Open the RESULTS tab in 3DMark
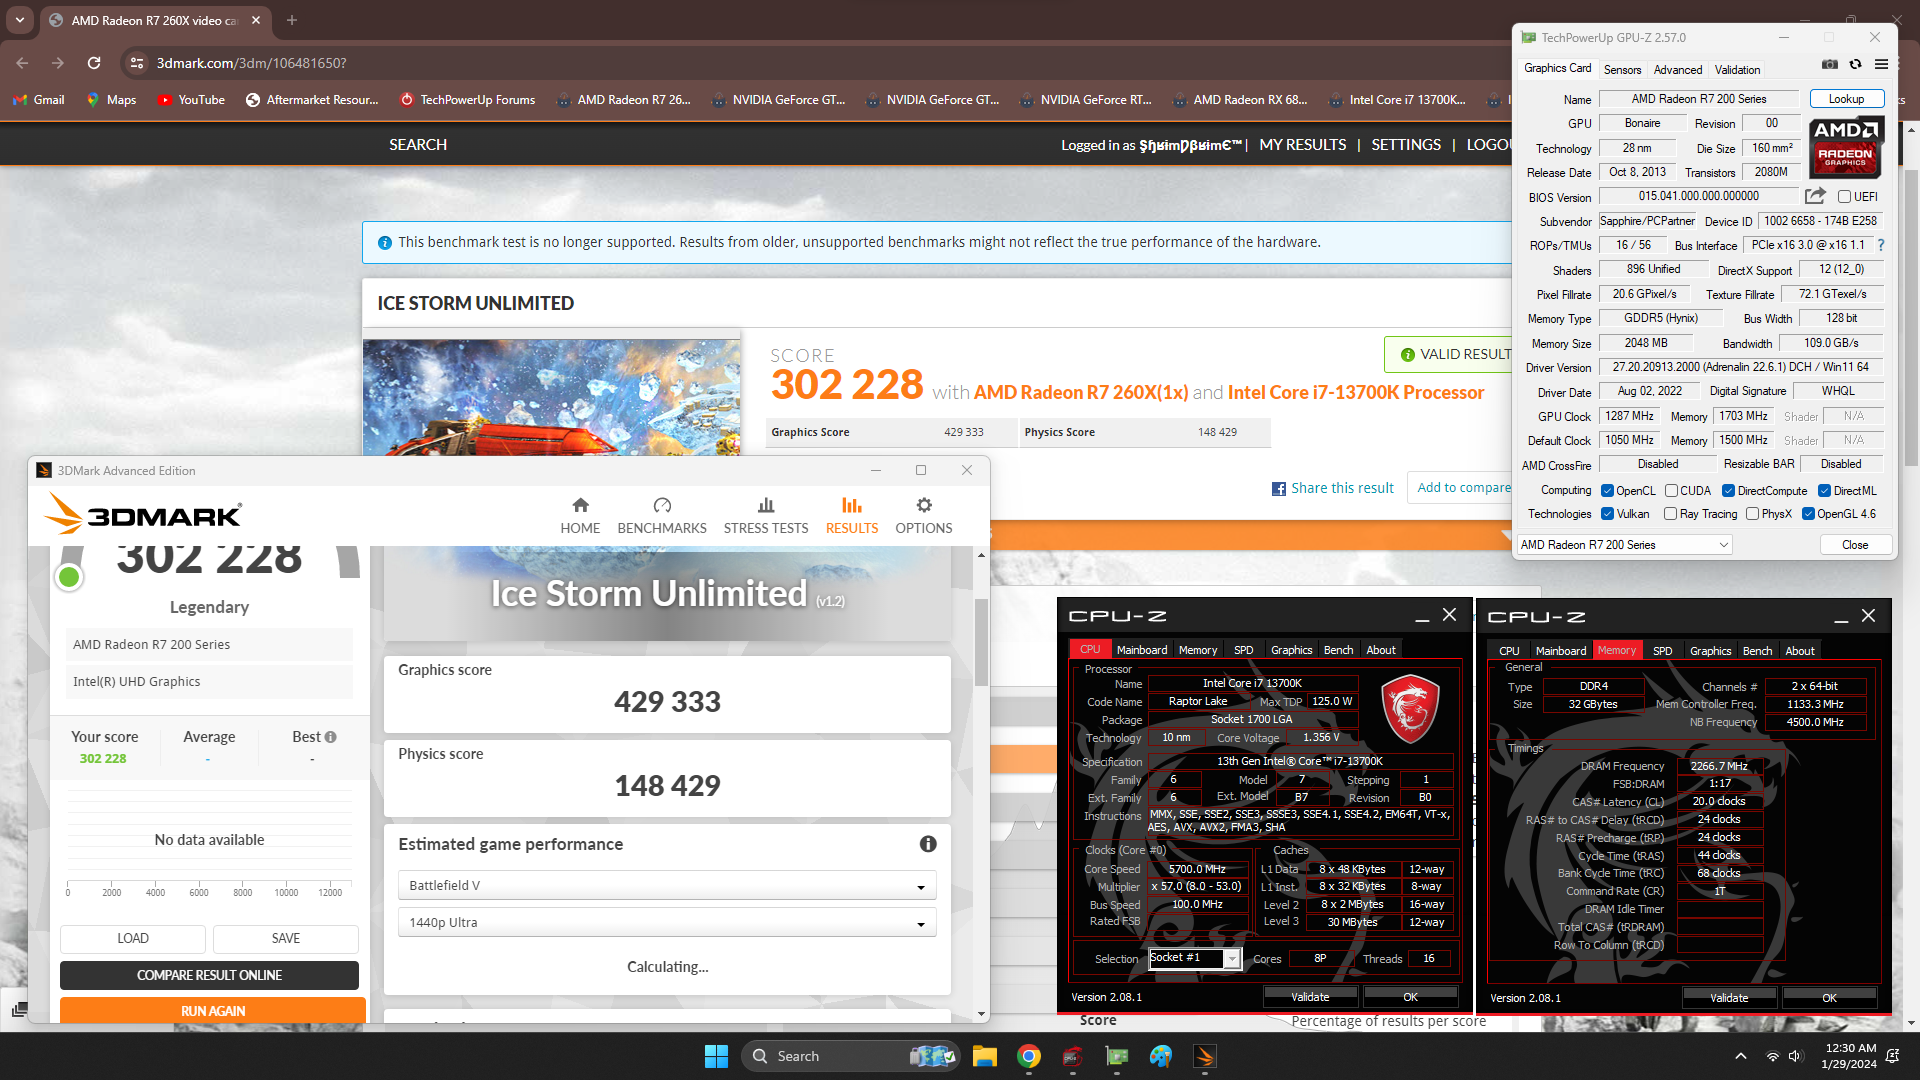The height and width of the screenshot is (1080, 1920). [852, 515]
